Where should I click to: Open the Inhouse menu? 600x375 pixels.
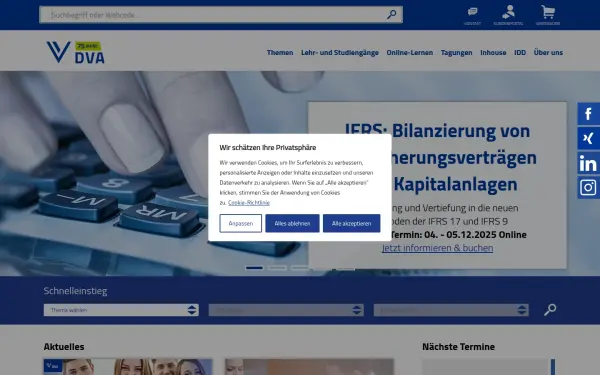493,52
